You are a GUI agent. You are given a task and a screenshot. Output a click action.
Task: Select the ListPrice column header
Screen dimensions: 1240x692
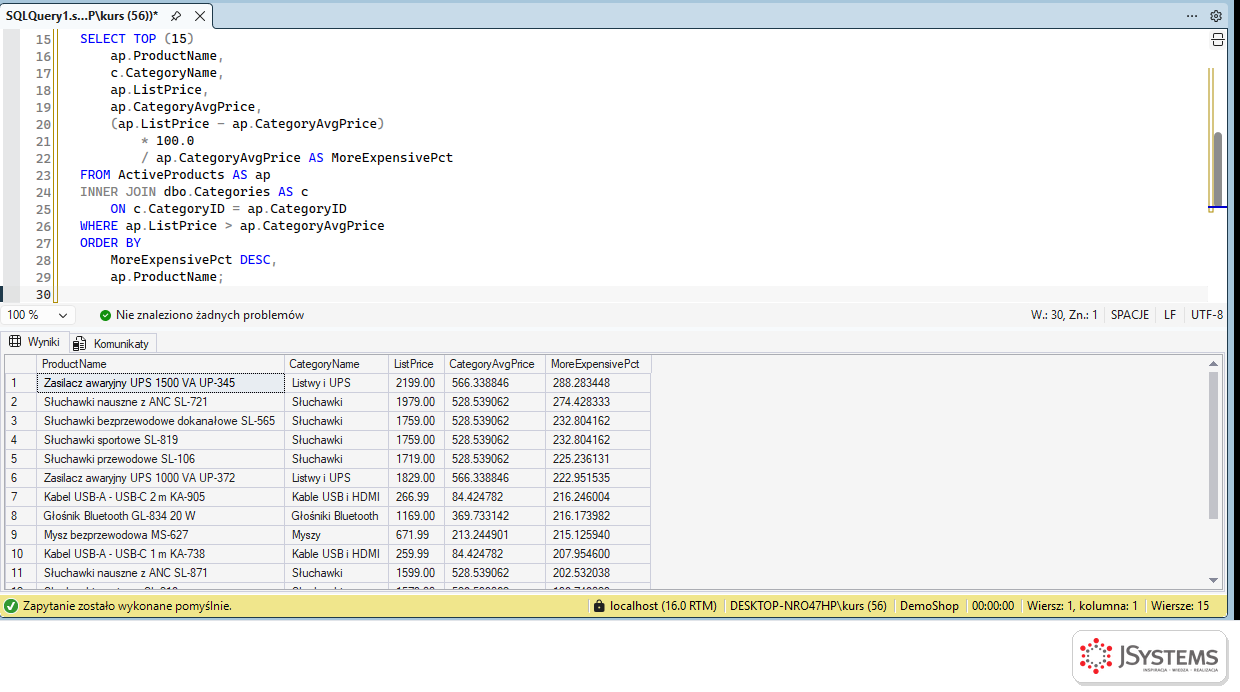pyautogui.click(x=417, y=364)
